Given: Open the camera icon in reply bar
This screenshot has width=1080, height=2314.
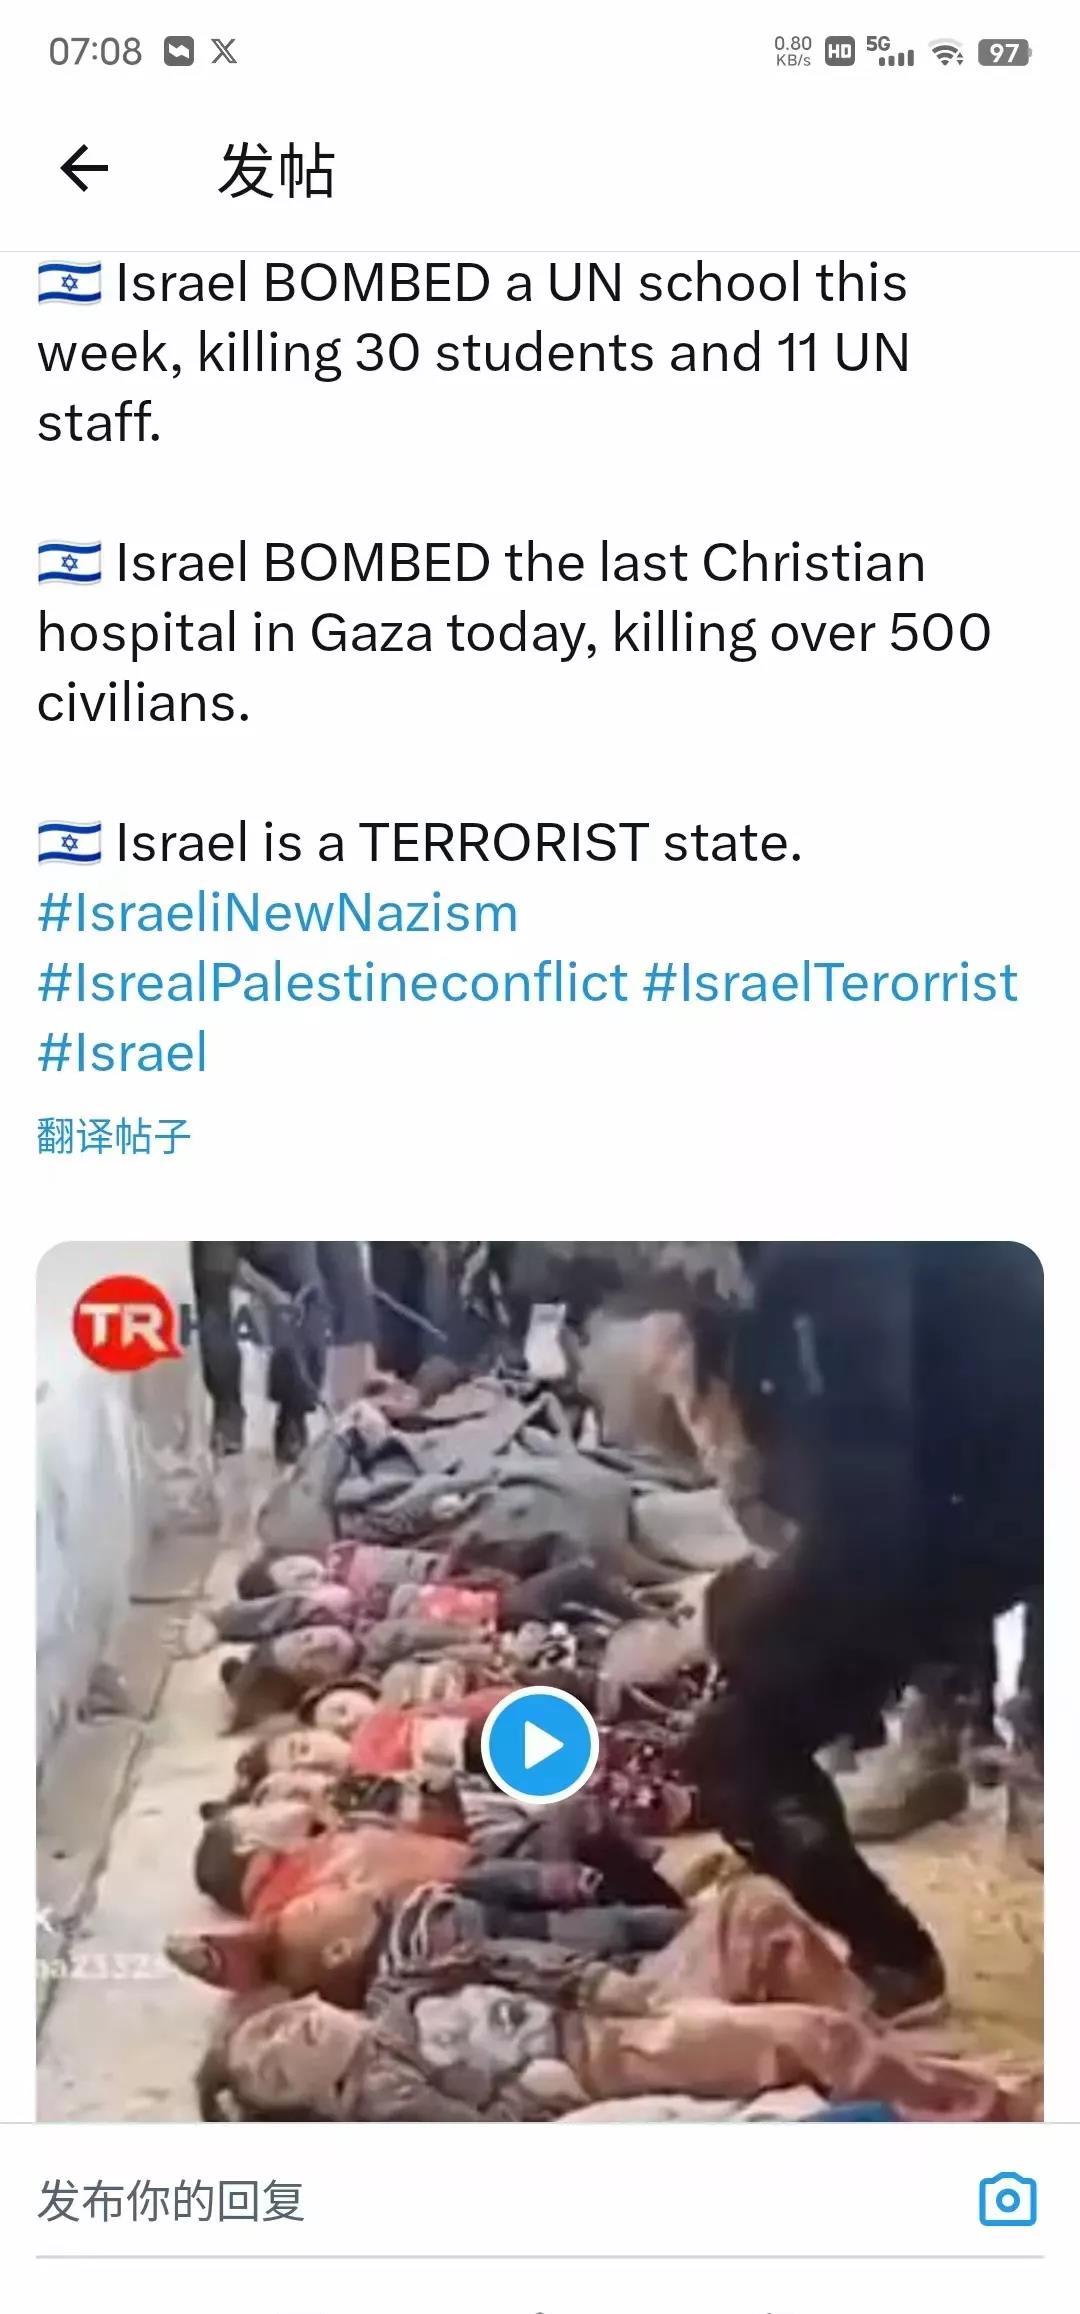Looking at the screenshot, I should [1007, 2199].
